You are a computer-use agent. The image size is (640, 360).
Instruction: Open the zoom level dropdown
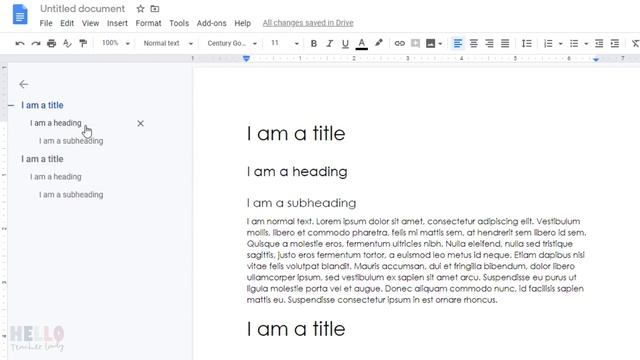coord(116,43)
